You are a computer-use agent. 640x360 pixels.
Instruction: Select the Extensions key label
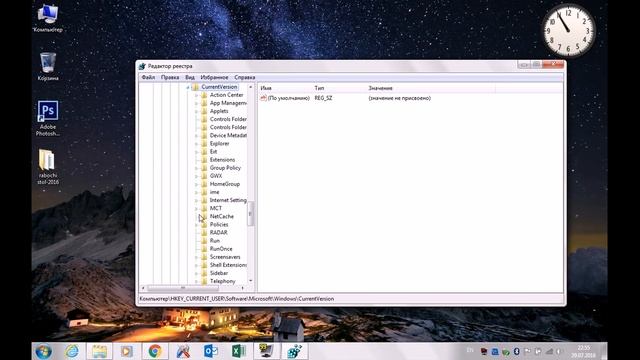pos(222,160)
